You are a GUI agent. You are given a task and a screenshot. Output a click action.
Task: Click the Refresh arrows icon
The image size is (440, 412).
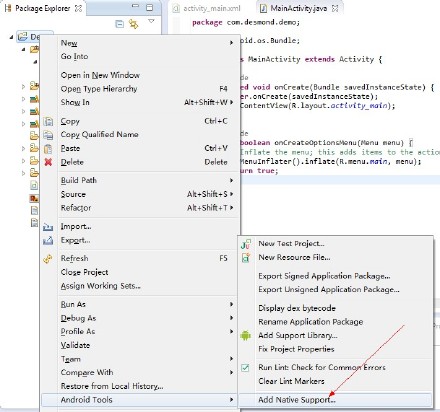pyautogui.click(x=48, y=259)
